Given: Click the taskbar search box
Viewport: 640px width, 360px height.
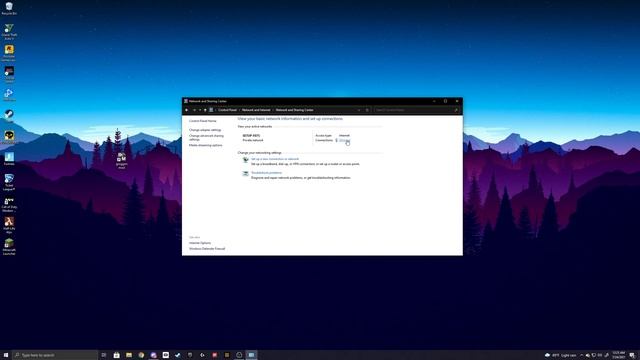Looking at the screenshot, I should [55, 355].
